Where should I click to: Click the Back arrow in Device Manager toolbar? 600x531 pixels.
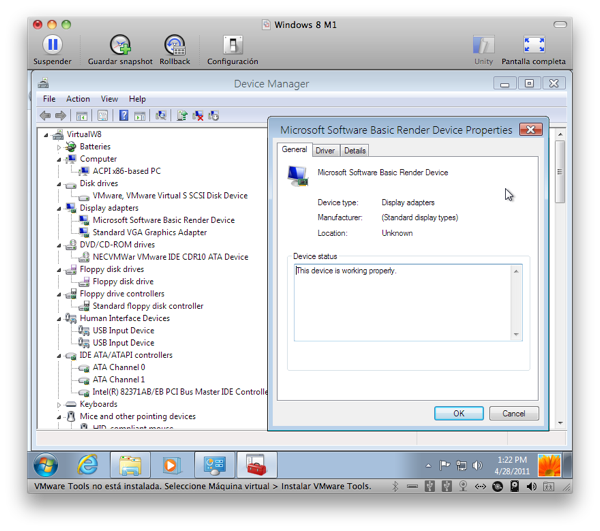click(45, 115)
